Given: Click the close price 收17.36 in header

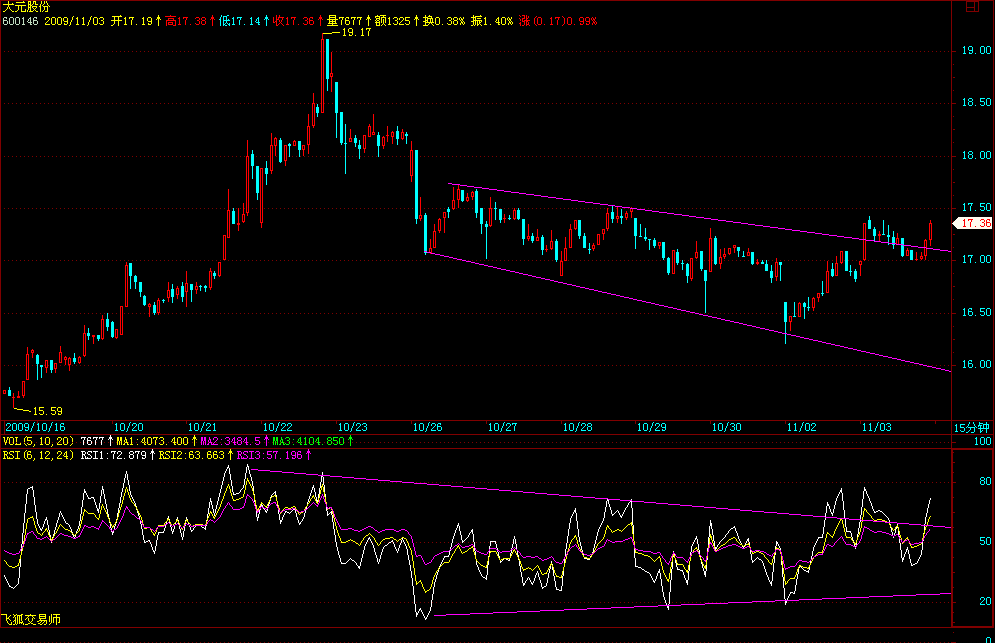Looking at the screenshot, I should [294, 21].
